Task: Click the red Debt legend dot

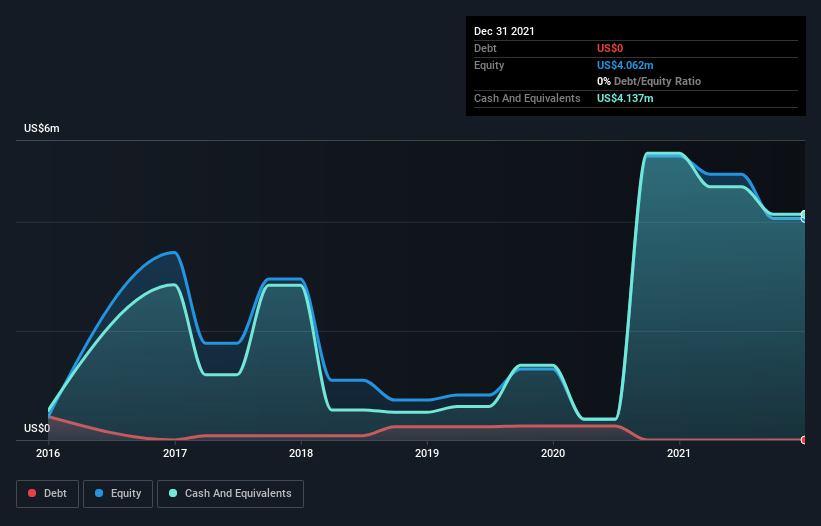Action: (x=32, y=493)
